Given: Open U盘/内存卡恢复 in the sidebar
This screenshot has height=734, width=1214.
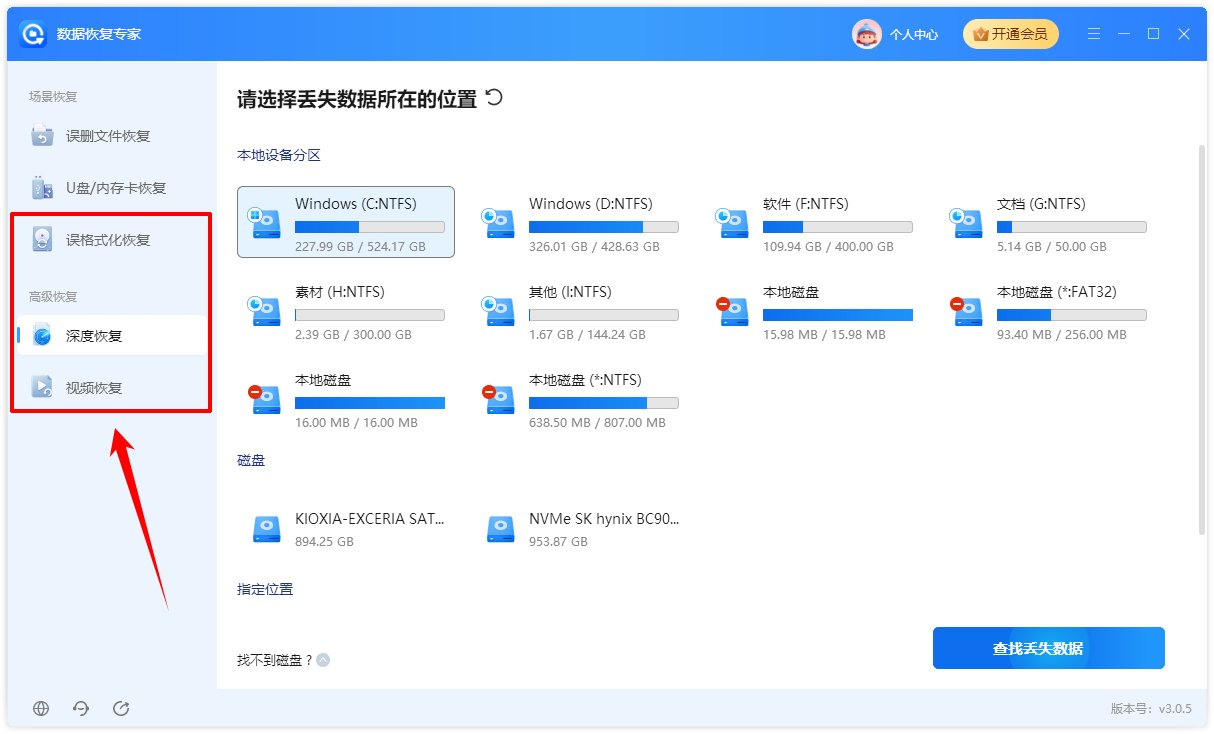Looking at the screenshot, I should [112, 188].
